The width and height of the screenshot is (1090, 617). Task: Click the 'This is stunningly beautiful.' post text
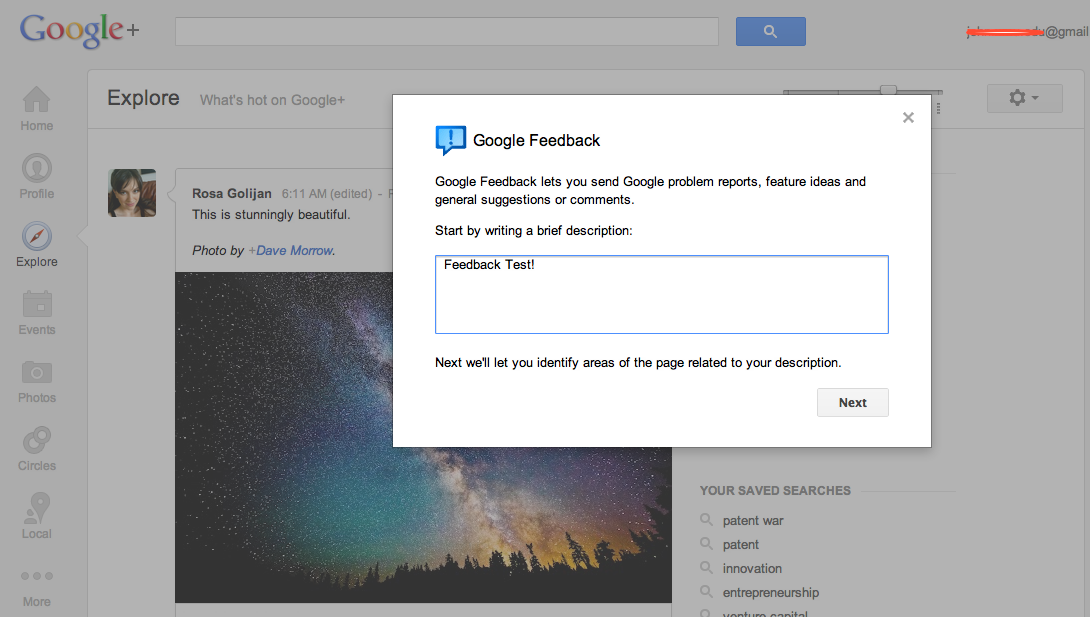pyautogui.click(x=271, y=215)
